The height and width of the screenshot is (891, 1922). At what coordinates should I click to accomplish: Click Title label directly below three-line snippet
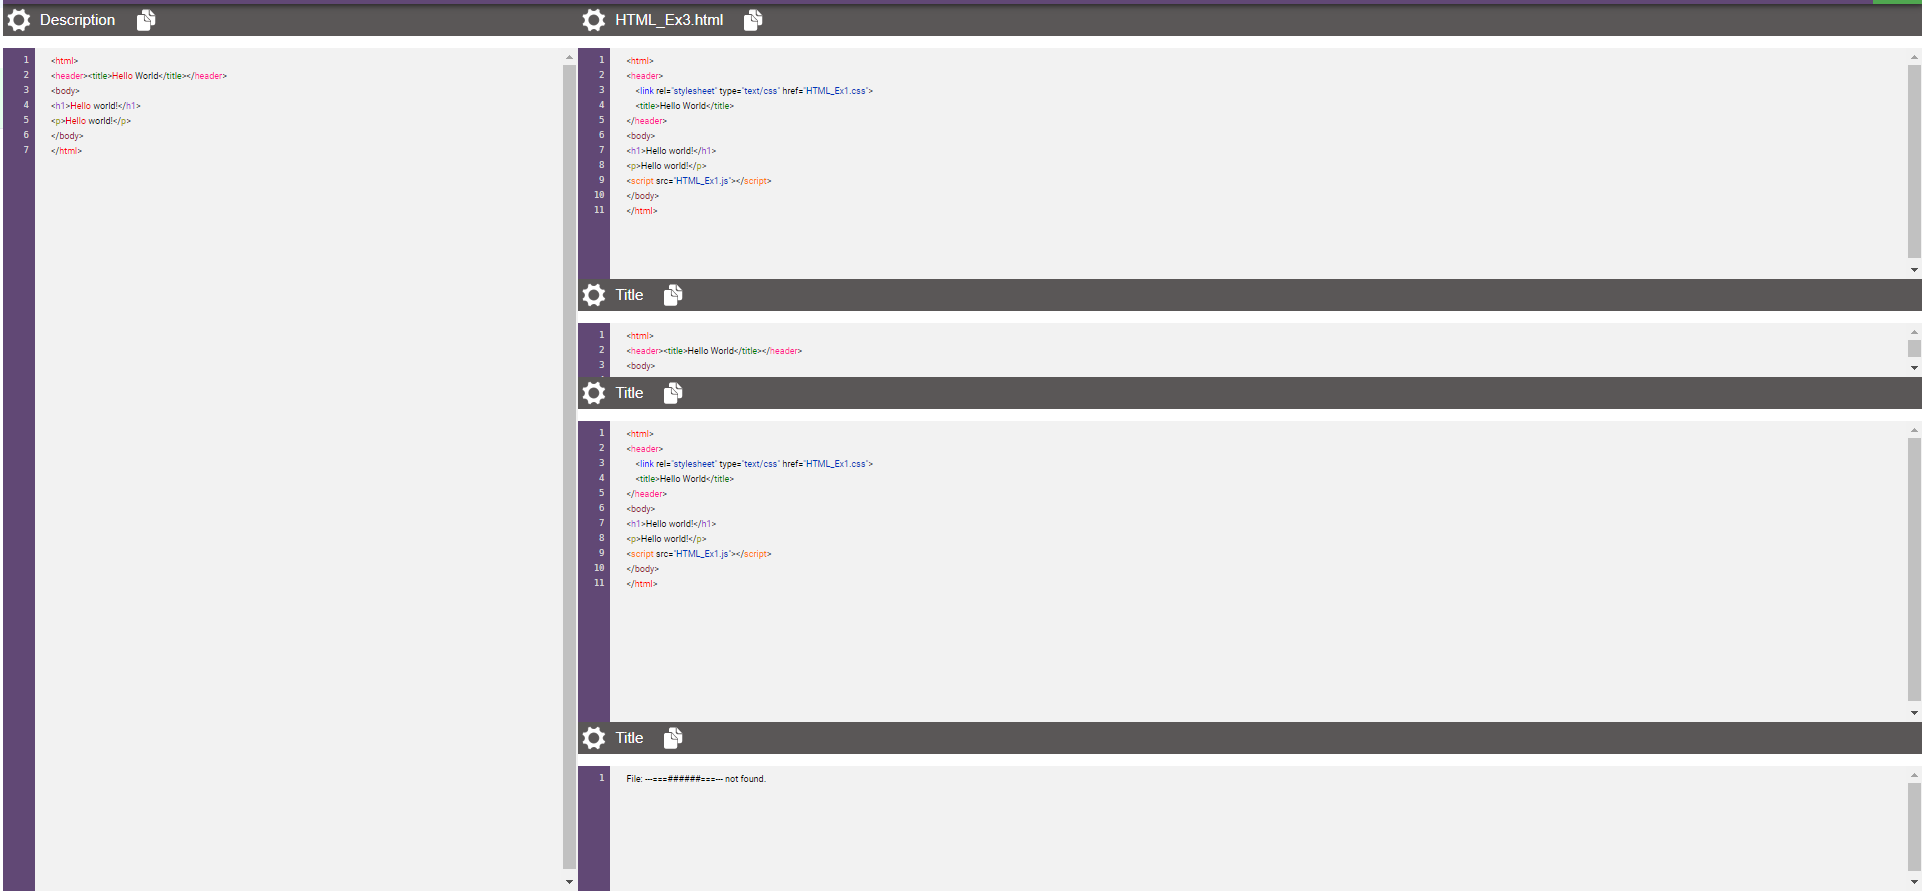(x=629, y=393)
